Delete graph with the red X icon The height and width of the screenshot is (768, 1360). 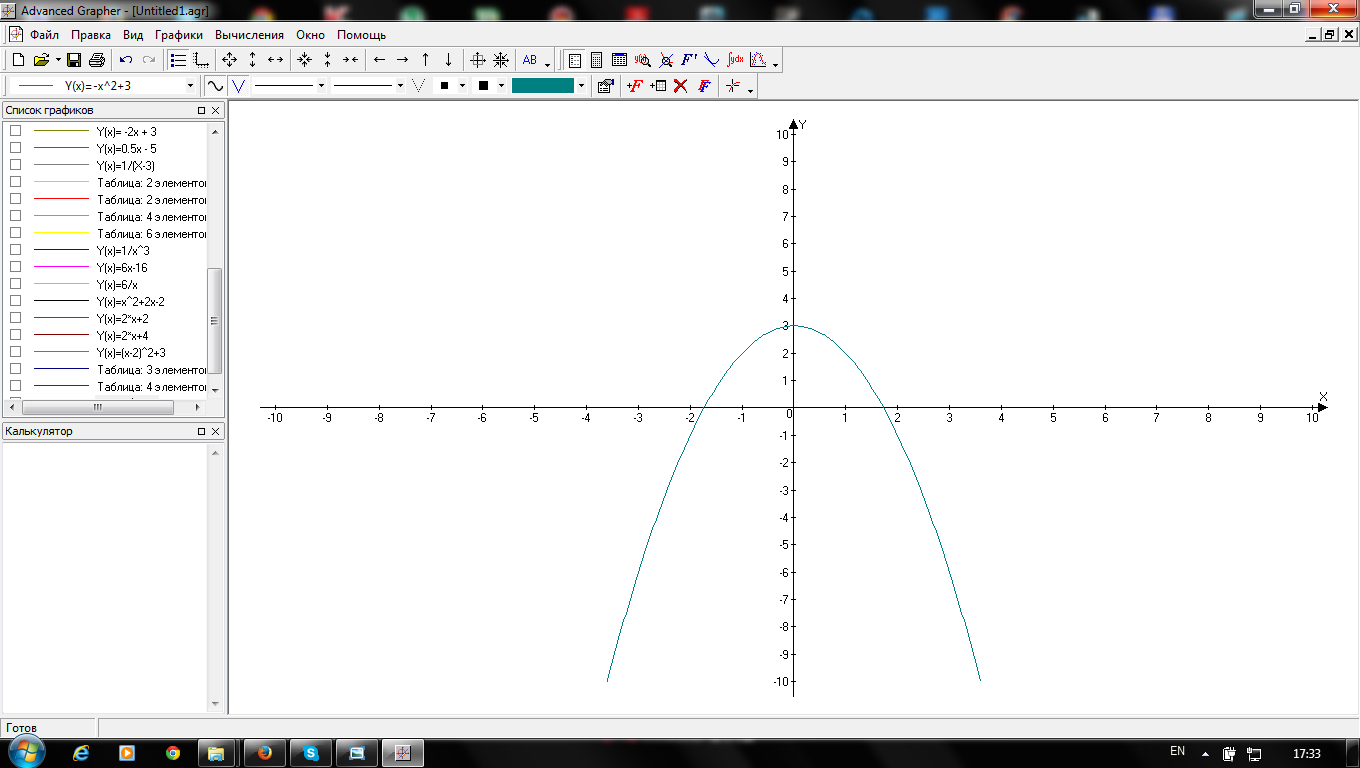[x=680, y=86]
